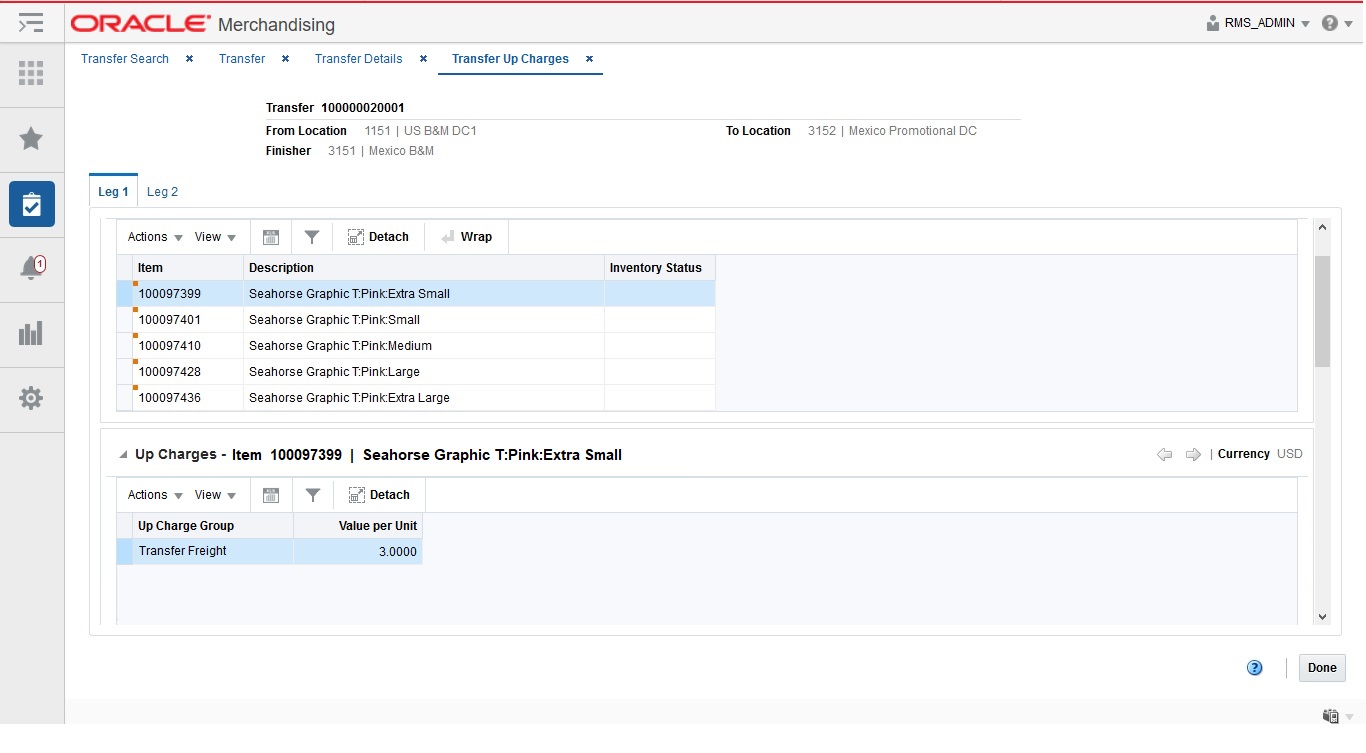
Task: Open the applications grid in the sidebar
Action: (31, 75)
